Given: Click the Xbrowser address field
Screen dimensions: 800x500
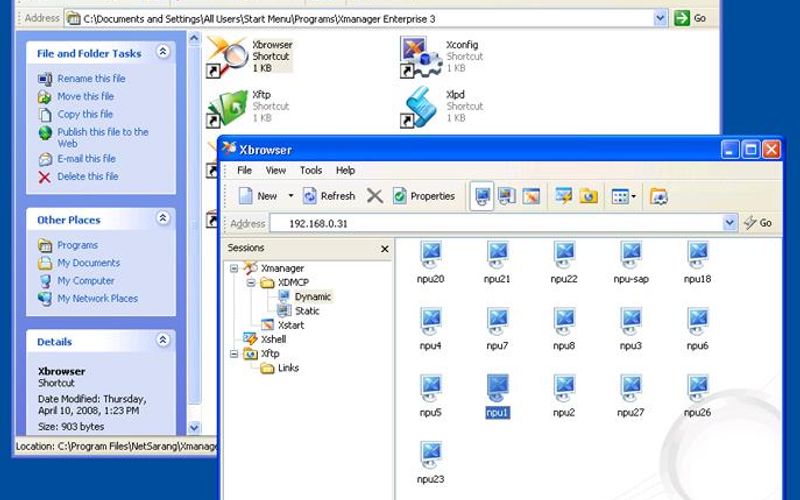Looking at the screenshot, I should tap(496, 223).
